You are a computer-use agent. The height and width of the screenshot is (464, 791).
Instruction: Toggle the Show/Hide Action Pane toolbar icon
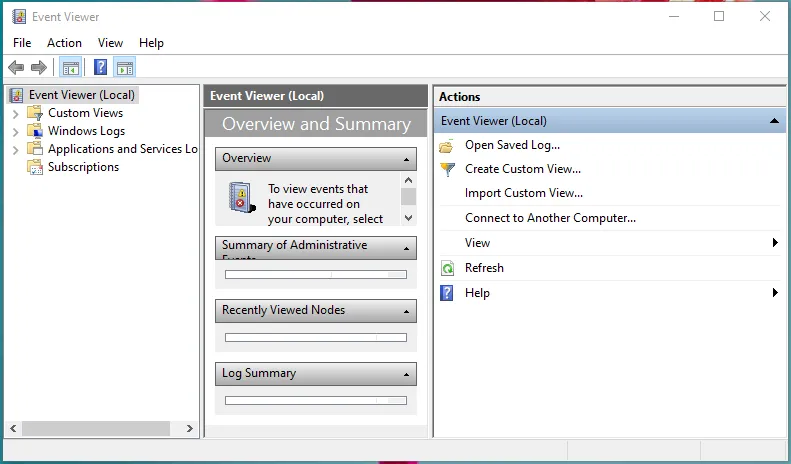[x=125, y=67]
